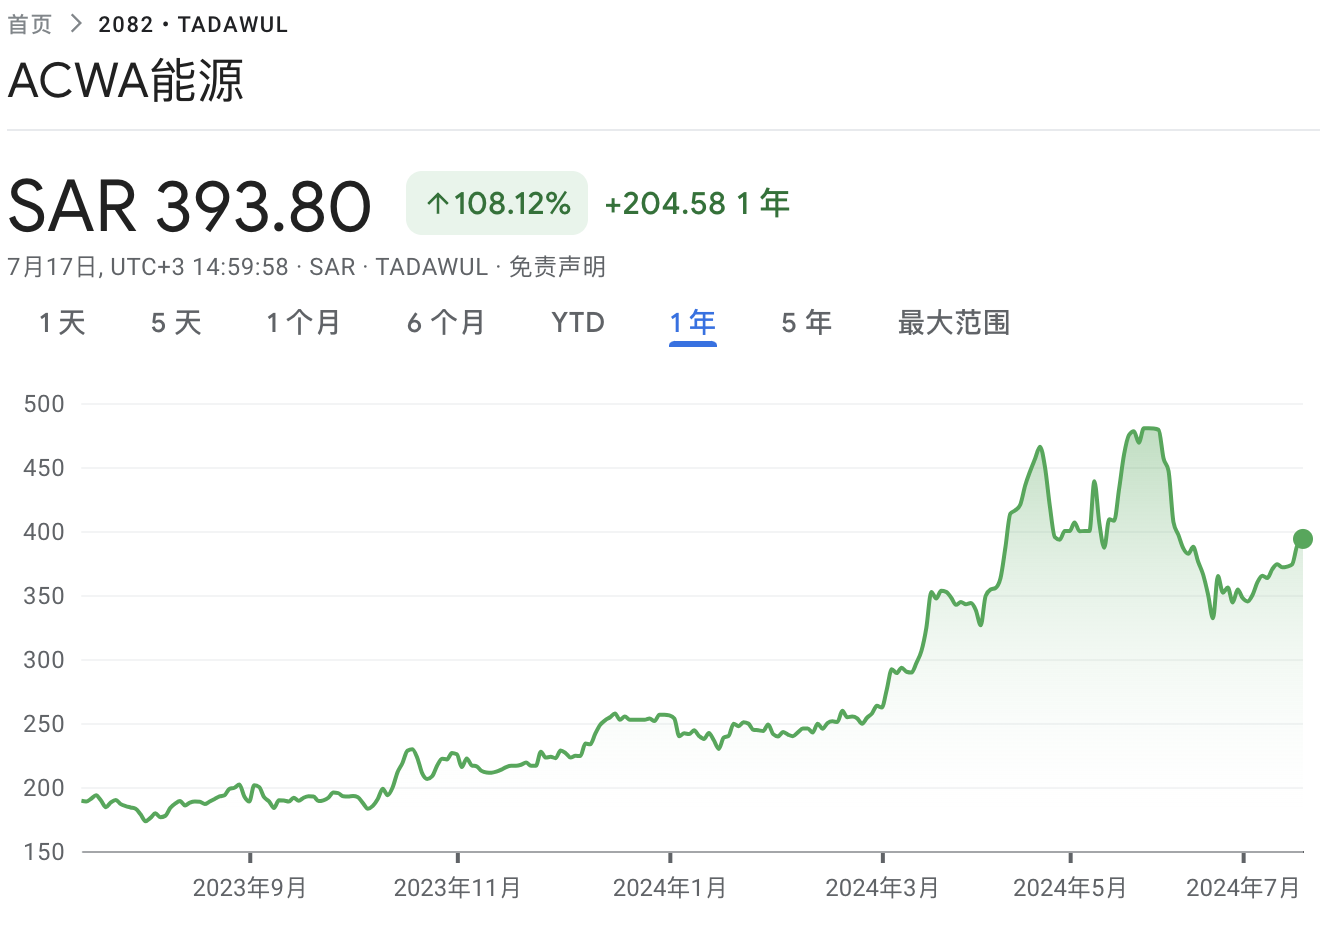Select the 1个月 time range
This screenshot has width=1320, height=928.
coord(303,323)
